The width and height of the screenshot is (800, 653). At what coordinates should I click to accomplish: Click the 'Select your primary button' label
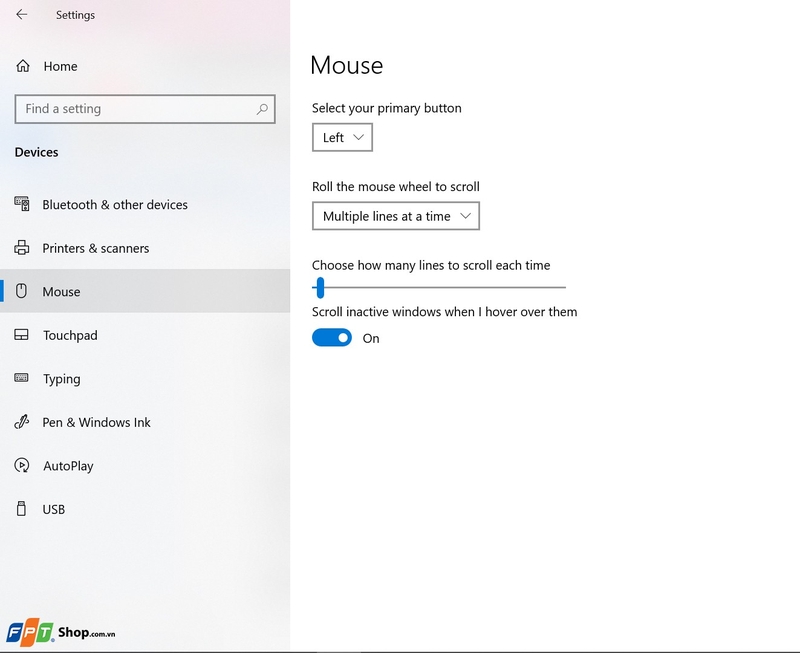[x=387, y=108]
